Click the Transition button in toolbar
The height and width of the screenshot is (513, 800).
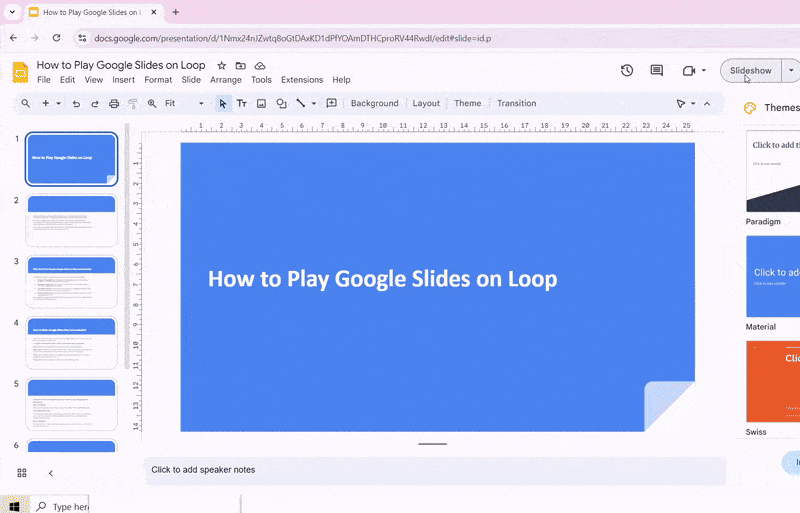516,104
